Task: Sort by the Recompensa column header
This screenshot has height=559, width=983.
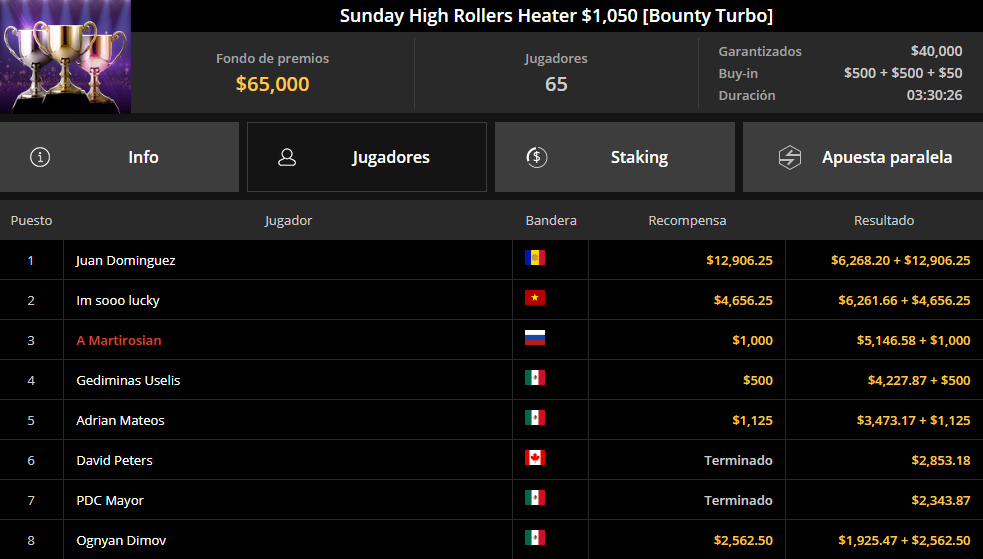Action: click(687, 221)
